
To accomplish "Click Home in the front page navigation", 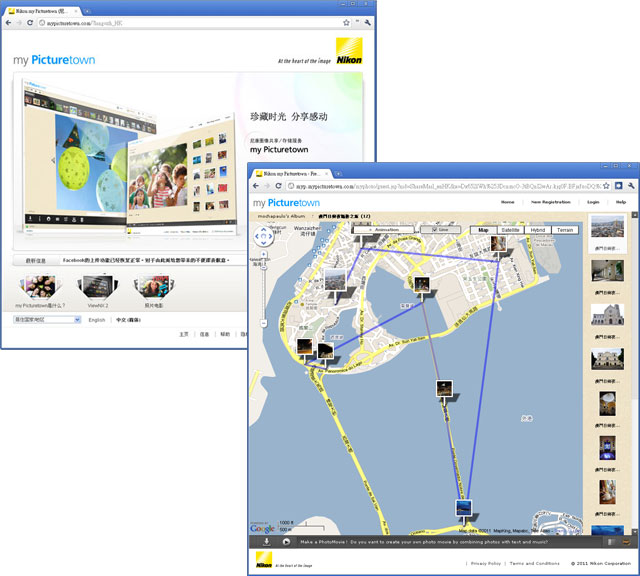I will pos(507,202).
